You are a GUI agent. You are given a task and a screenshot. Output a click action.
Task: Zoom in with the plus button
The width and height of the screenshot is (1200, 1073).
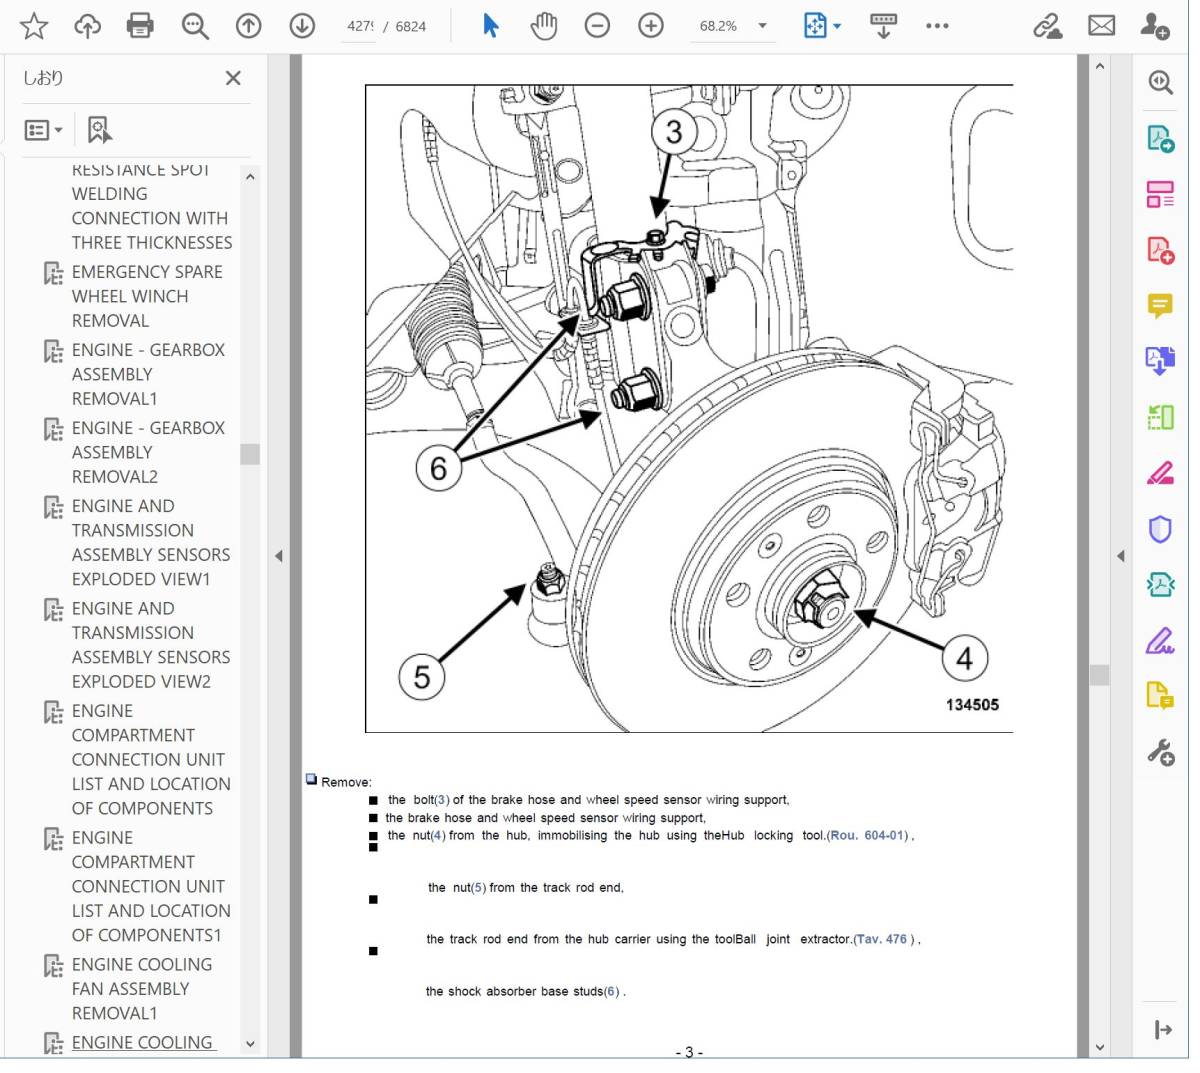(651, 26)
